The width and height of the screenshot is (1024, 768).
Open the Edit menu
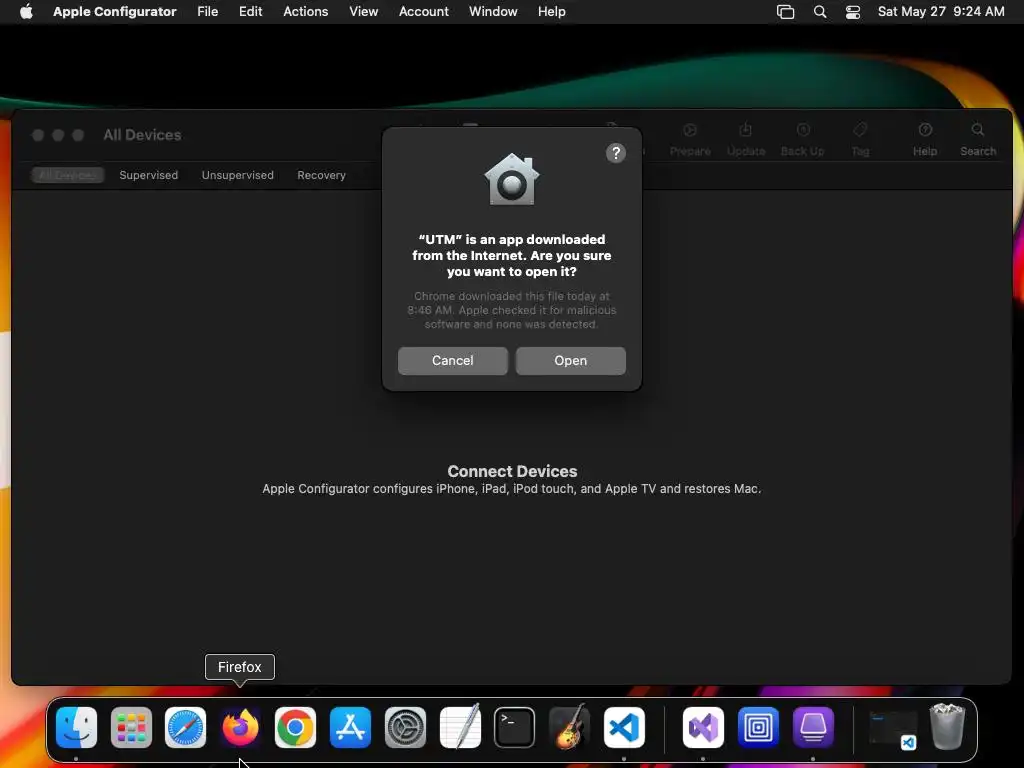(250, 12)
